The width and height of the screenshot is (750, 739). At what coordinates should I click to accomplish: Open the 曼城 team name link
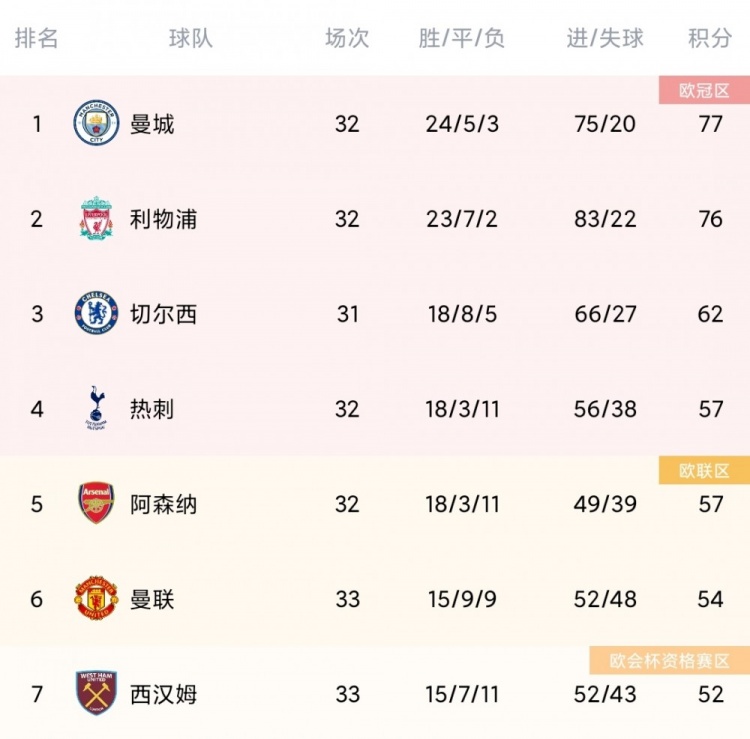[x=152, y=124]
